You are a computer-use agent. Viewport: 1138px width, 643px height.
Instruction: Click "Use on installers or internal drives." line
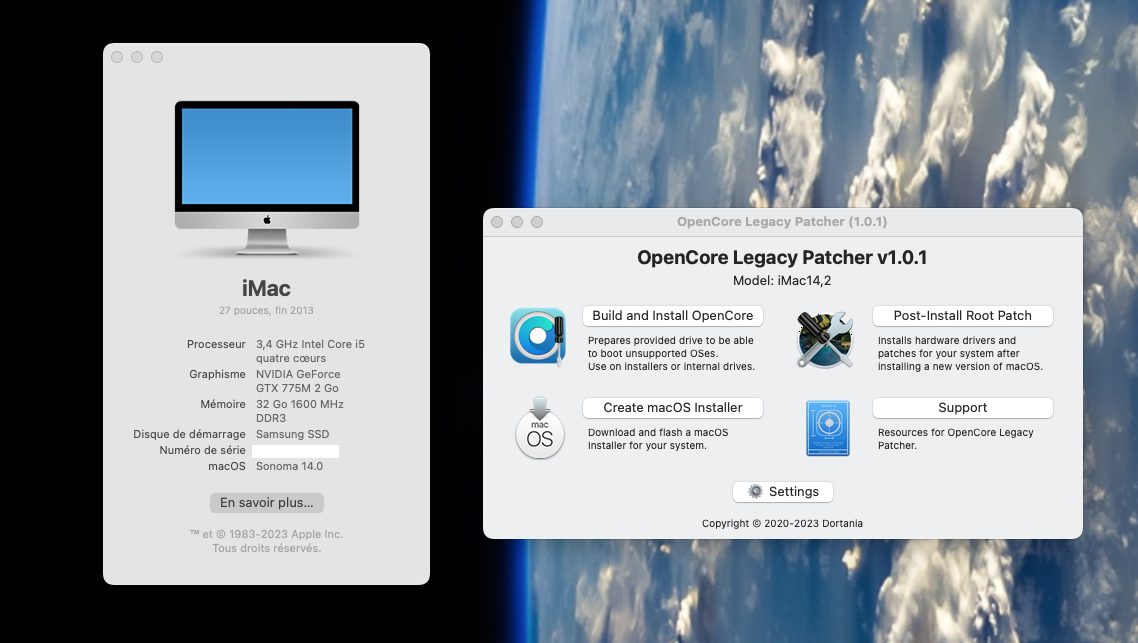click(671, 366)
